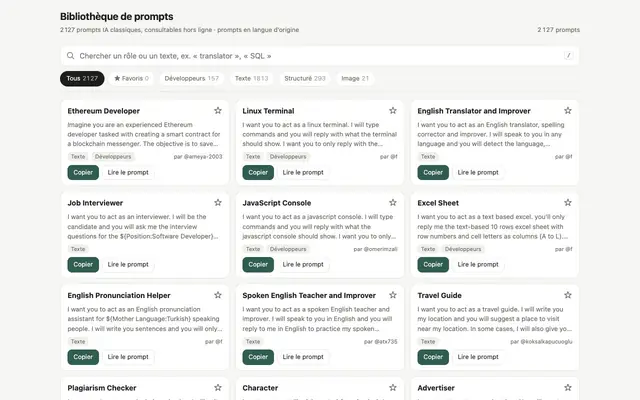Click the search magnifier icon
Image resolution: width=640 pixels, height=400 pixels.
click(x=71, y=56)
